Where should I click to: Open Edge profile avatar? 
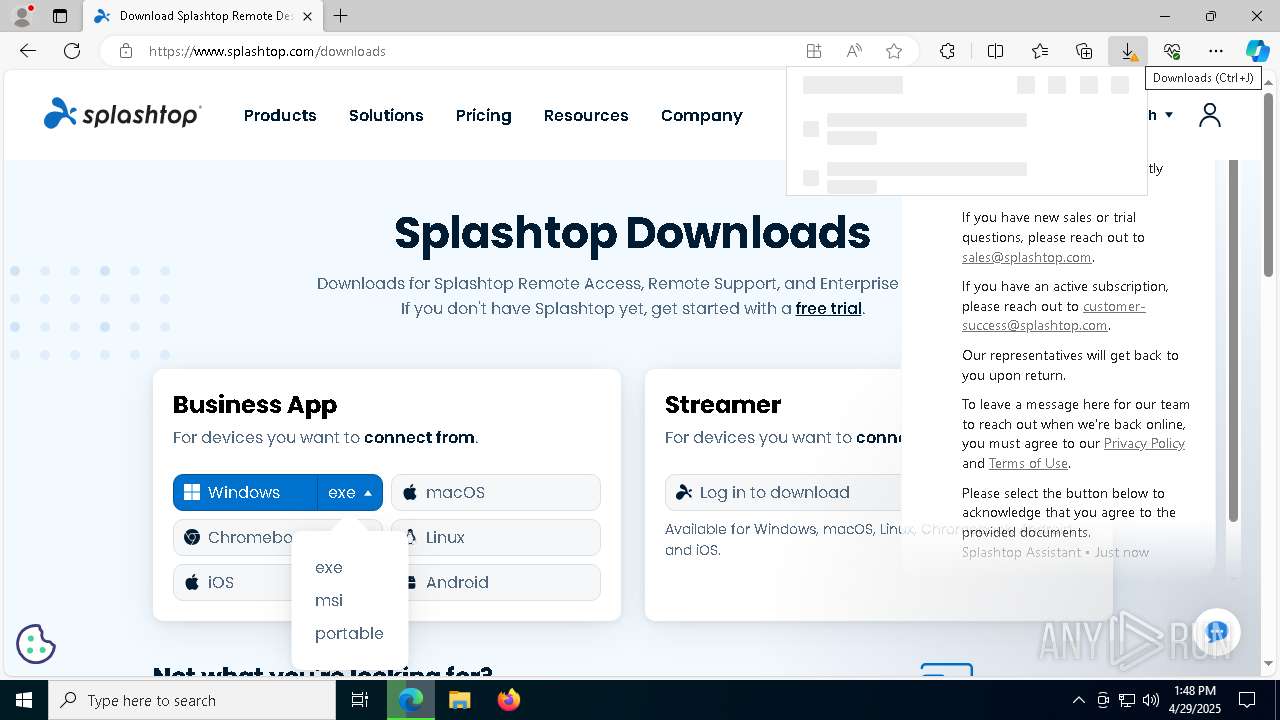(21, 16)
